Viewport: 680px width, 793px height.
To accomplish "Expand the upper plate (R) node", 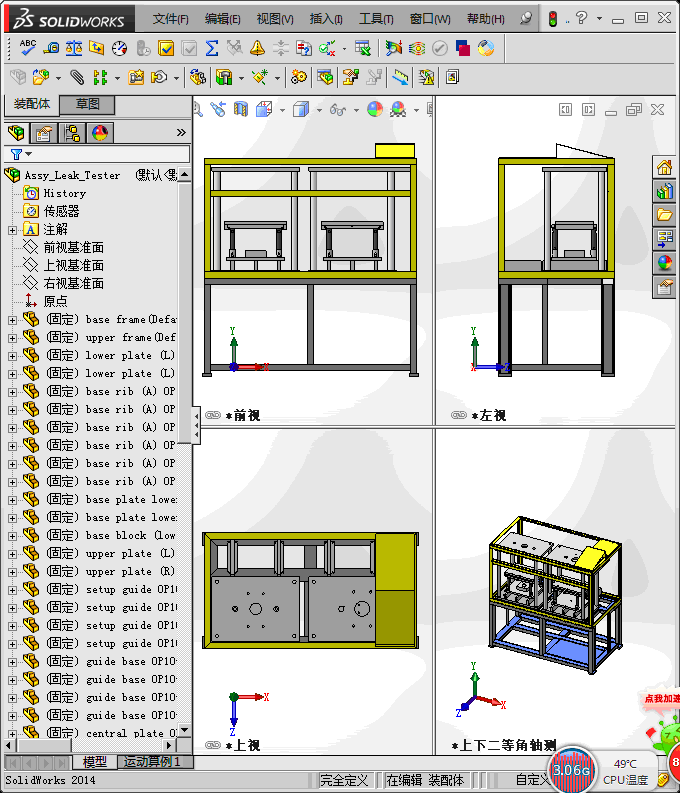I will coord(13,572).
